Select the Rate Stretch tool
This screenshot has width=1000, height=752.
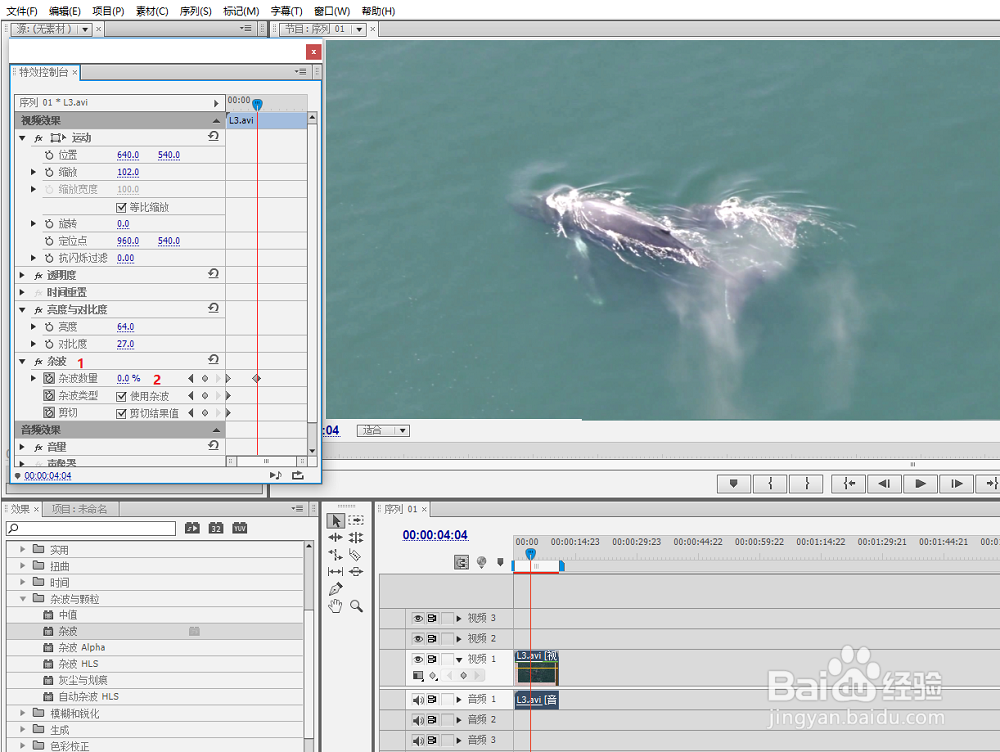[x=335, y=555]
